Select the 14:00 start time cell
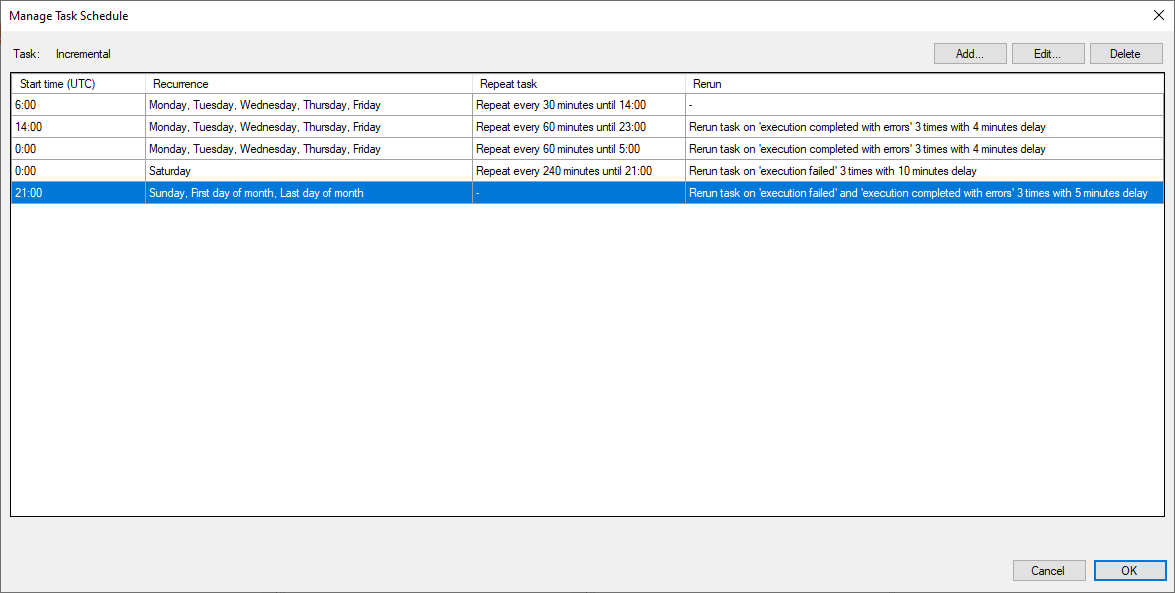 78,127
